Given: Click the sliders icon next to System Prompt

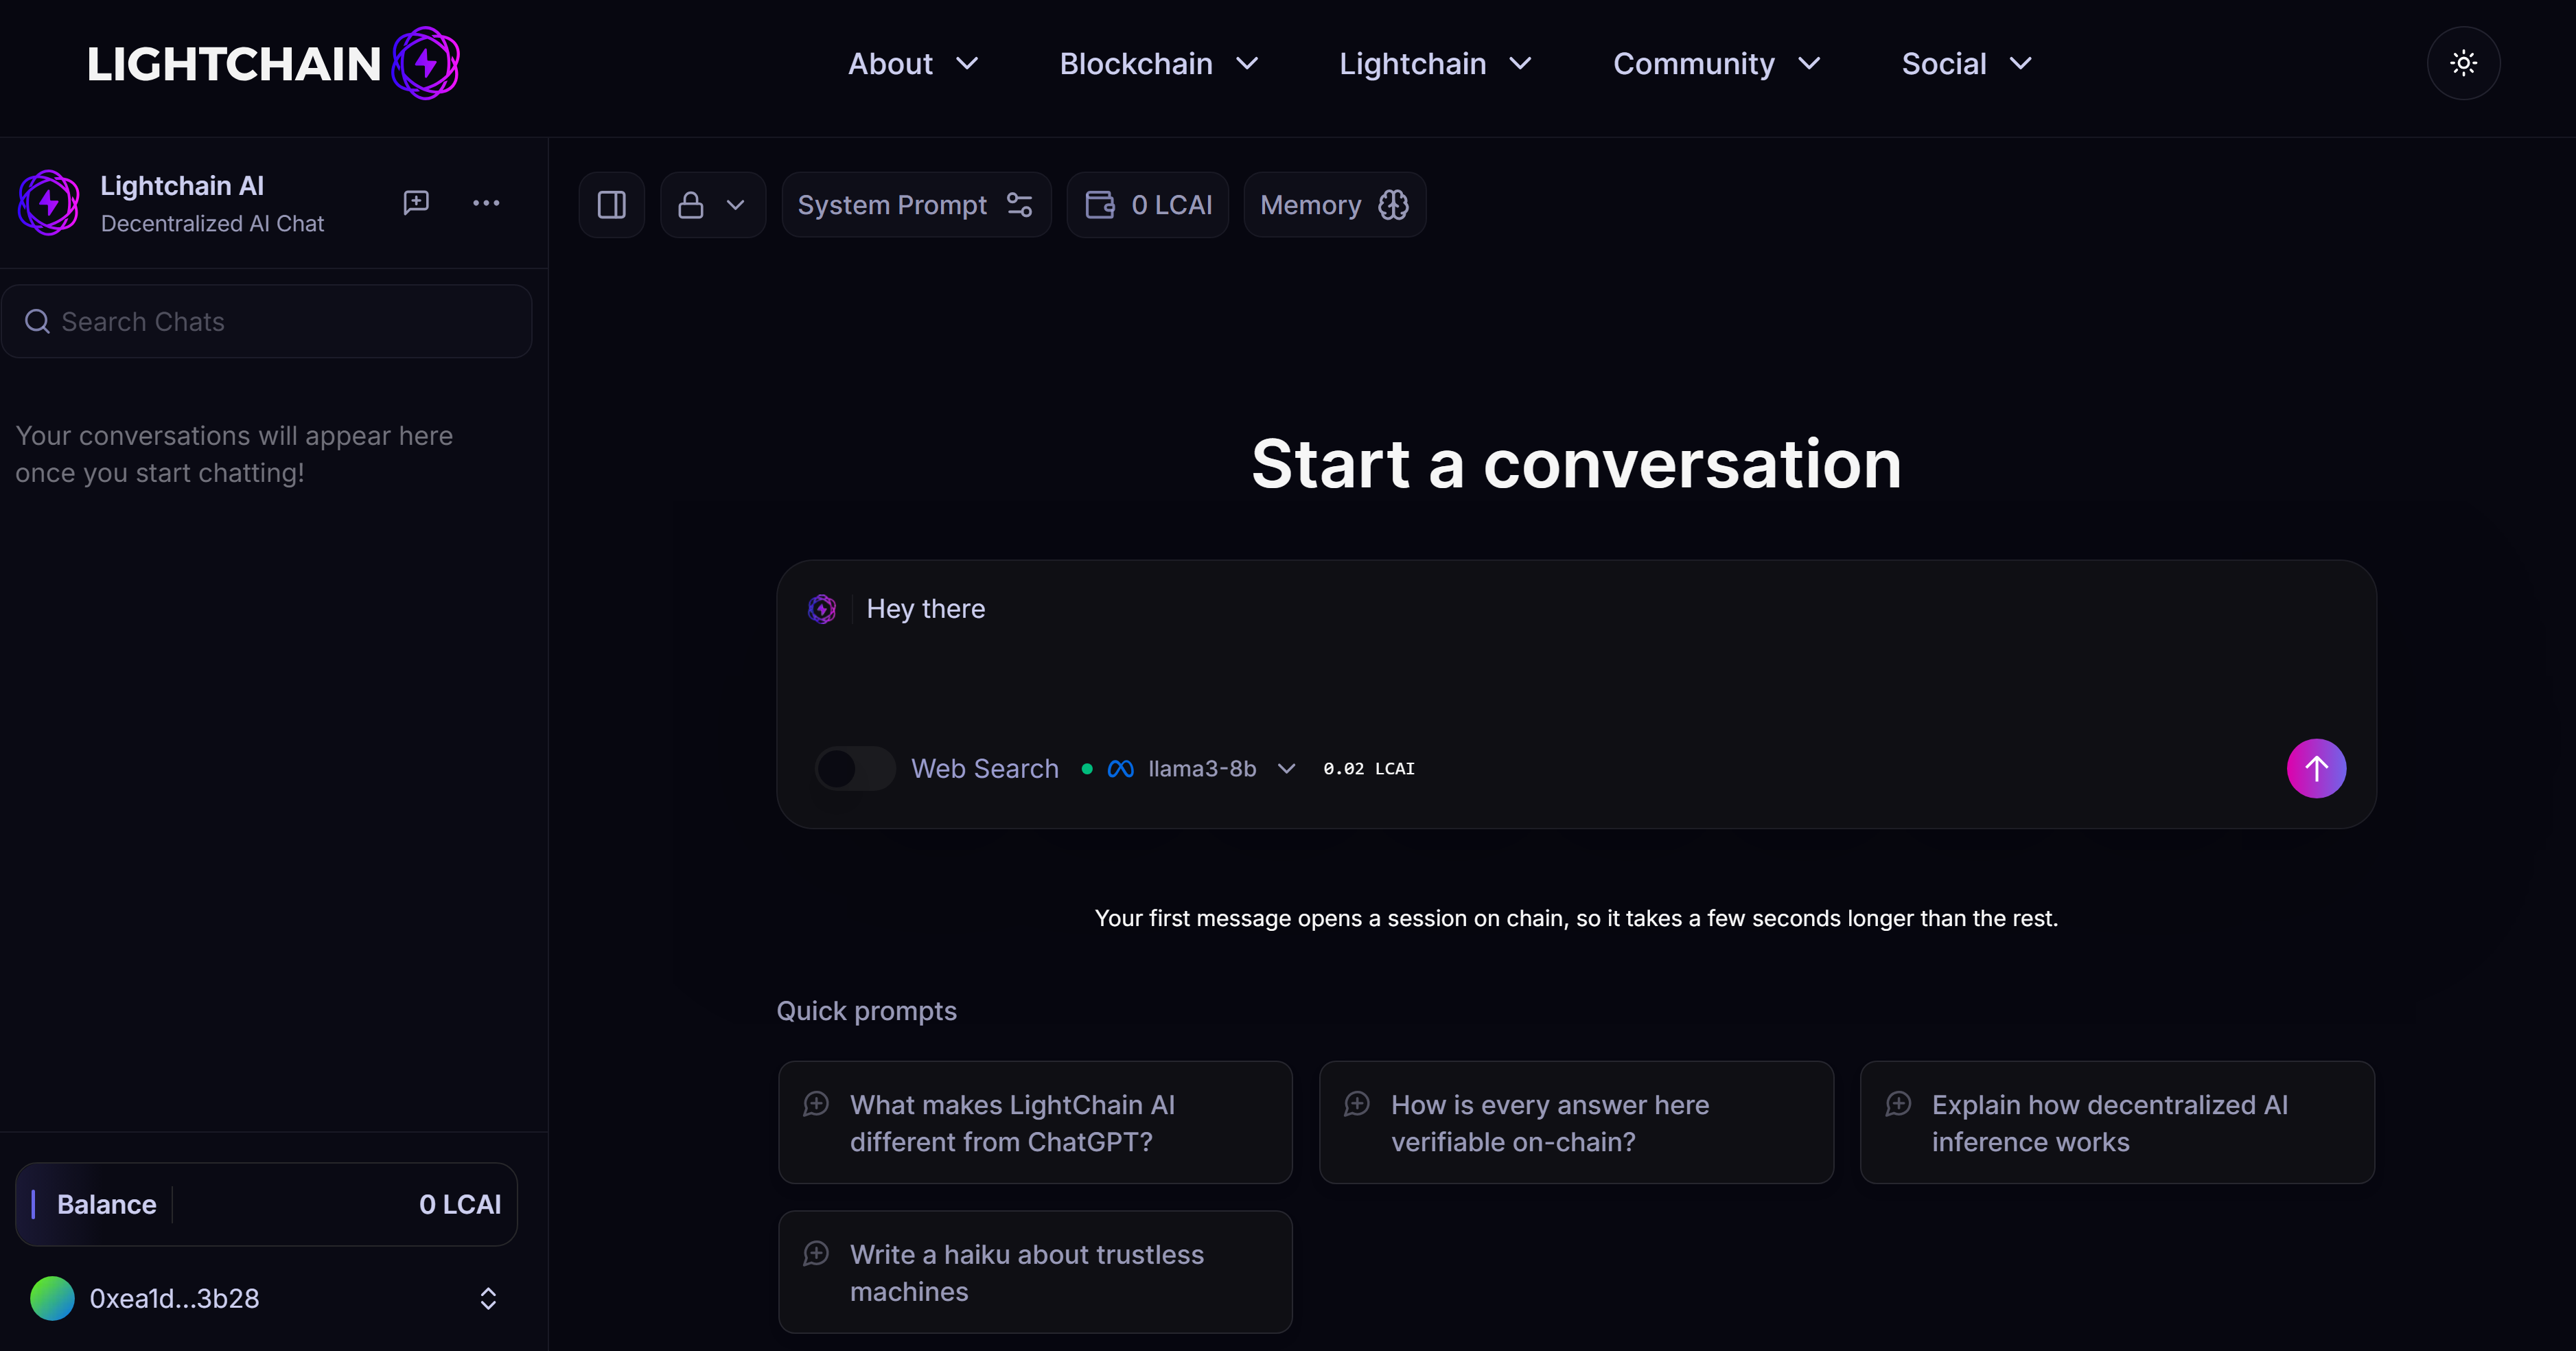Looking at the screenshot, I should coord(1019,205).
